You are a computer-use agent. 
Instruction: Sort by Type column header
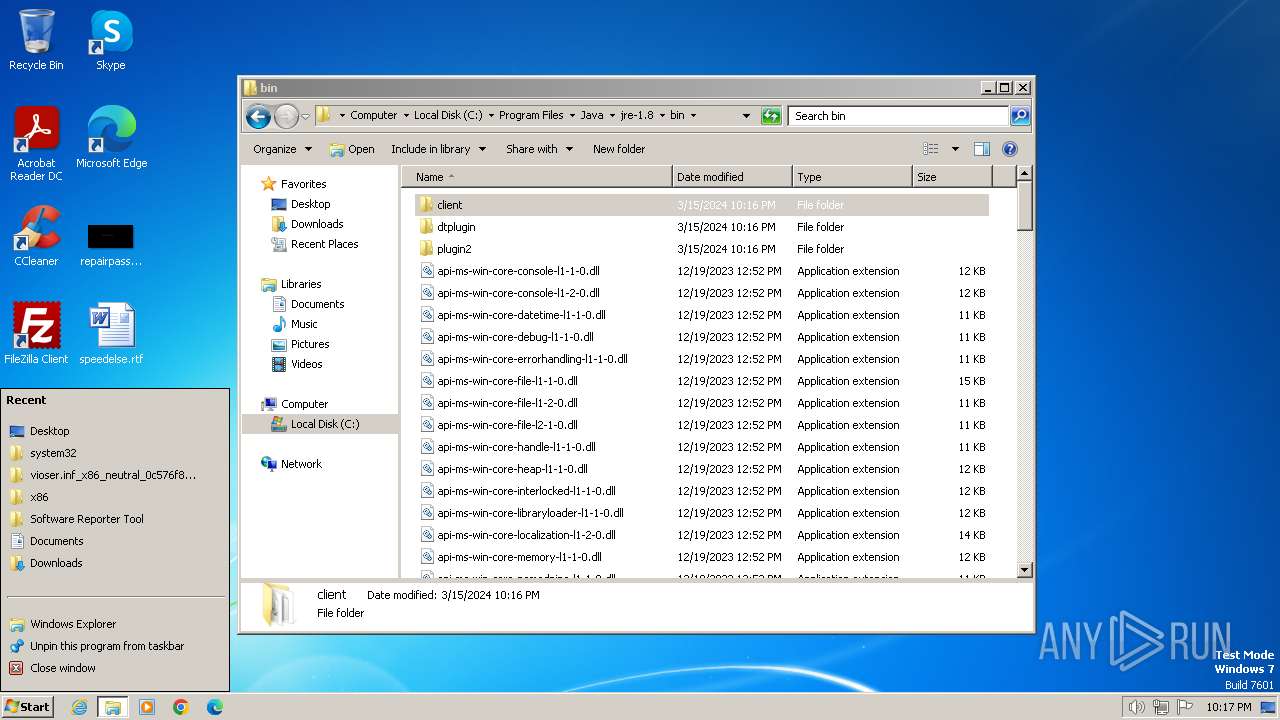pos(852,177)
